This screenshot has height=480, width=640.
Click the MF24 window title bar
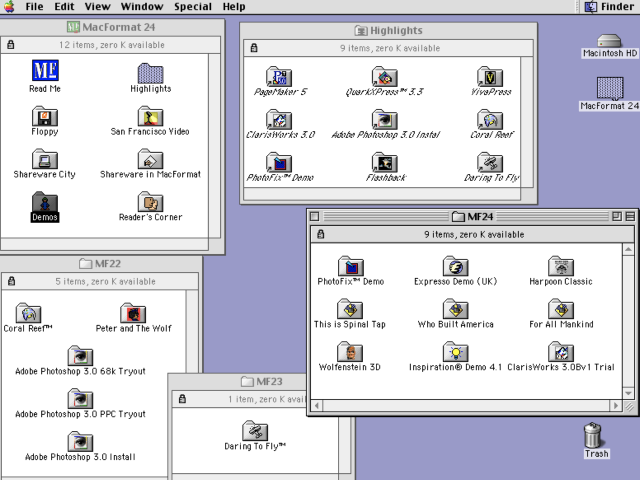click(x=473, y=216)
